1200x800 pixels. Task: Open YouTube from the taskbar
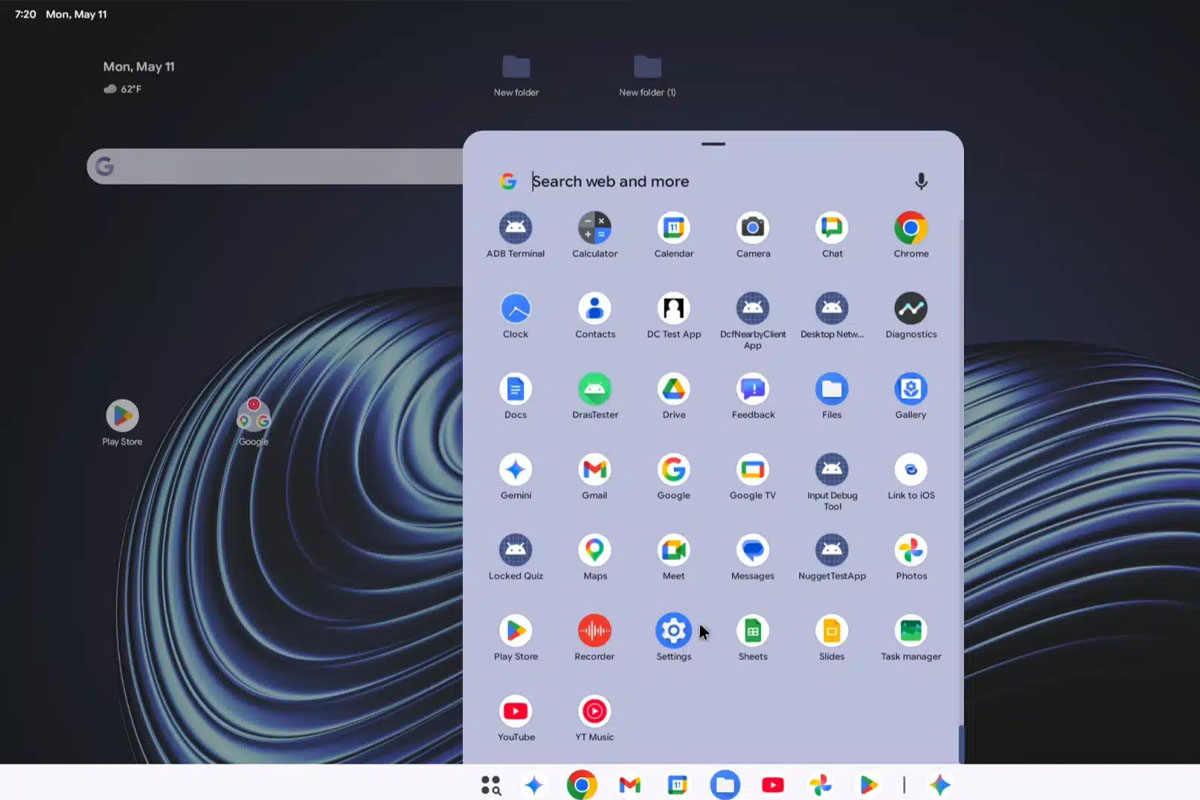pos(772,785)
